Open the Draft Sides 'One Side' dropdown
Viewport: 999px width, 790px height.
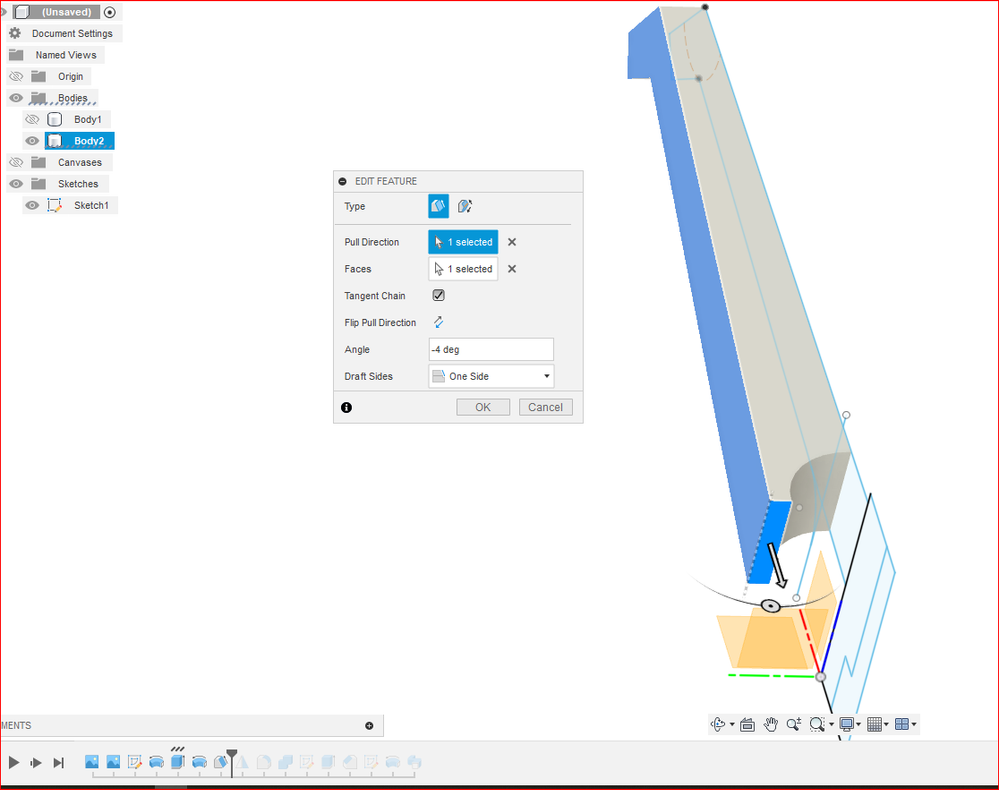[491, 376]
